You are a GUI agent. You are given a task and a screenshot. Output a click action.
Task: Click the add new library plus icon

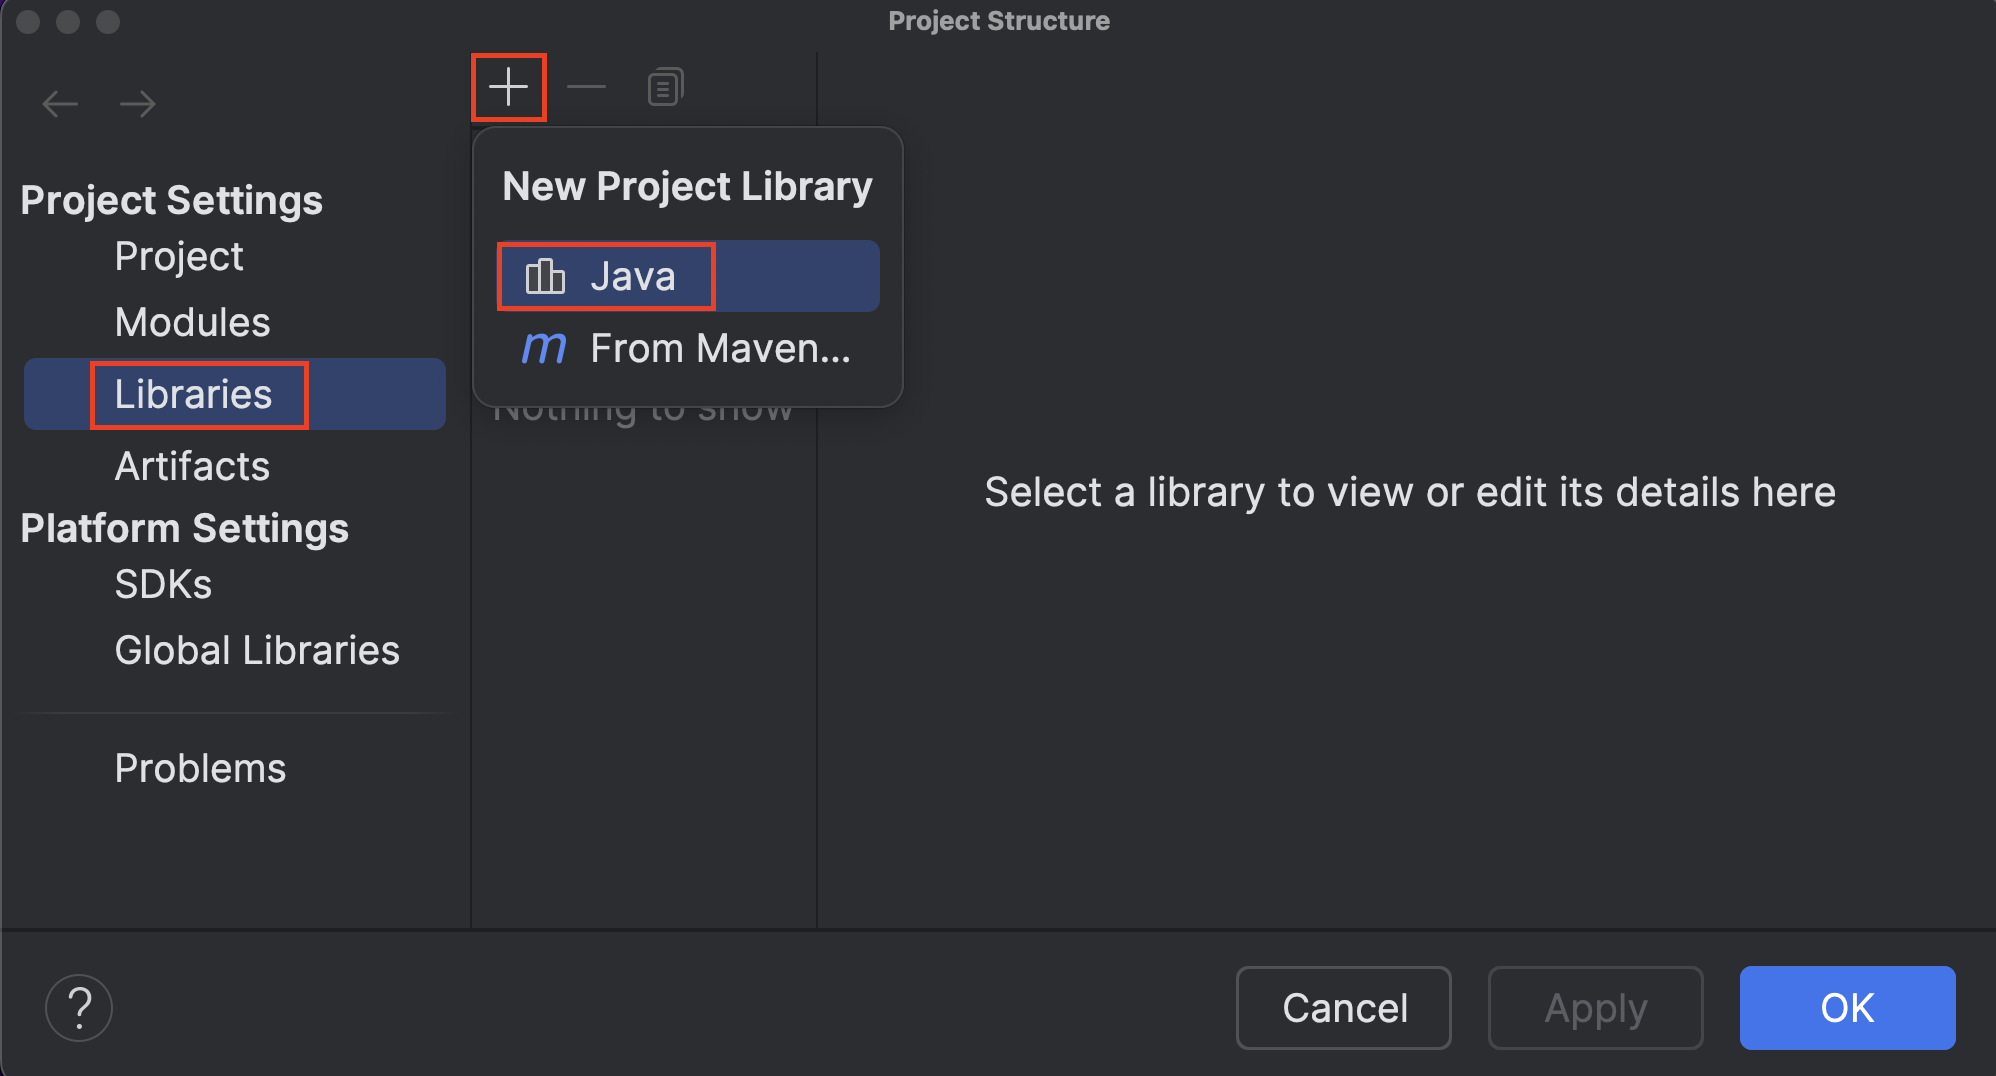pyautogui.click(x=508, y=86)
